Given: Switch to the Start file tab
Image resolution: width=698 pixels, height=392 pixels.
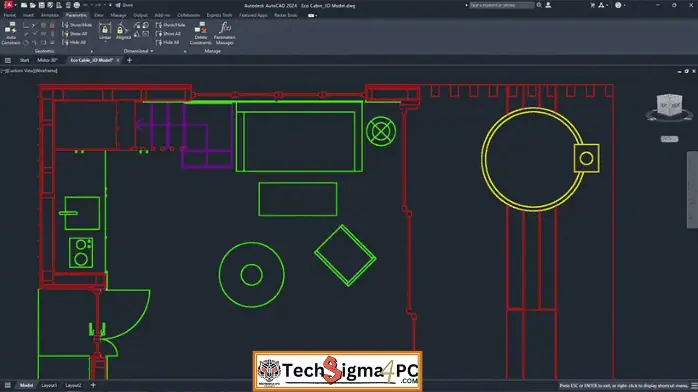Looking at the screenshot, I should click(24, 60).
